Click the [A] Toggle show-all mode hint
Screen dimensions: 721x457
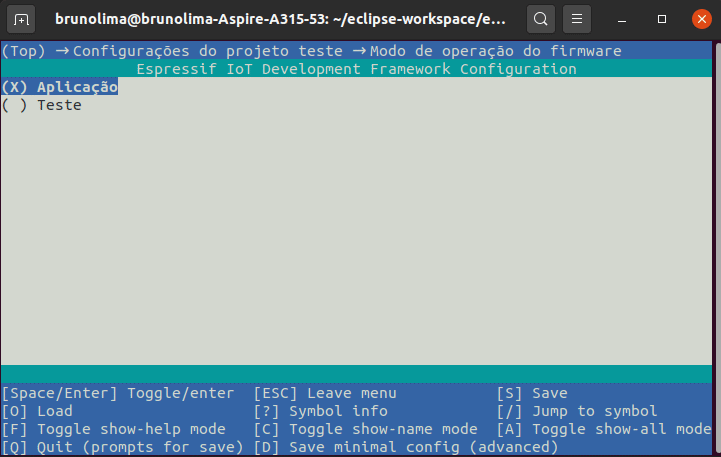click(604, 429)
